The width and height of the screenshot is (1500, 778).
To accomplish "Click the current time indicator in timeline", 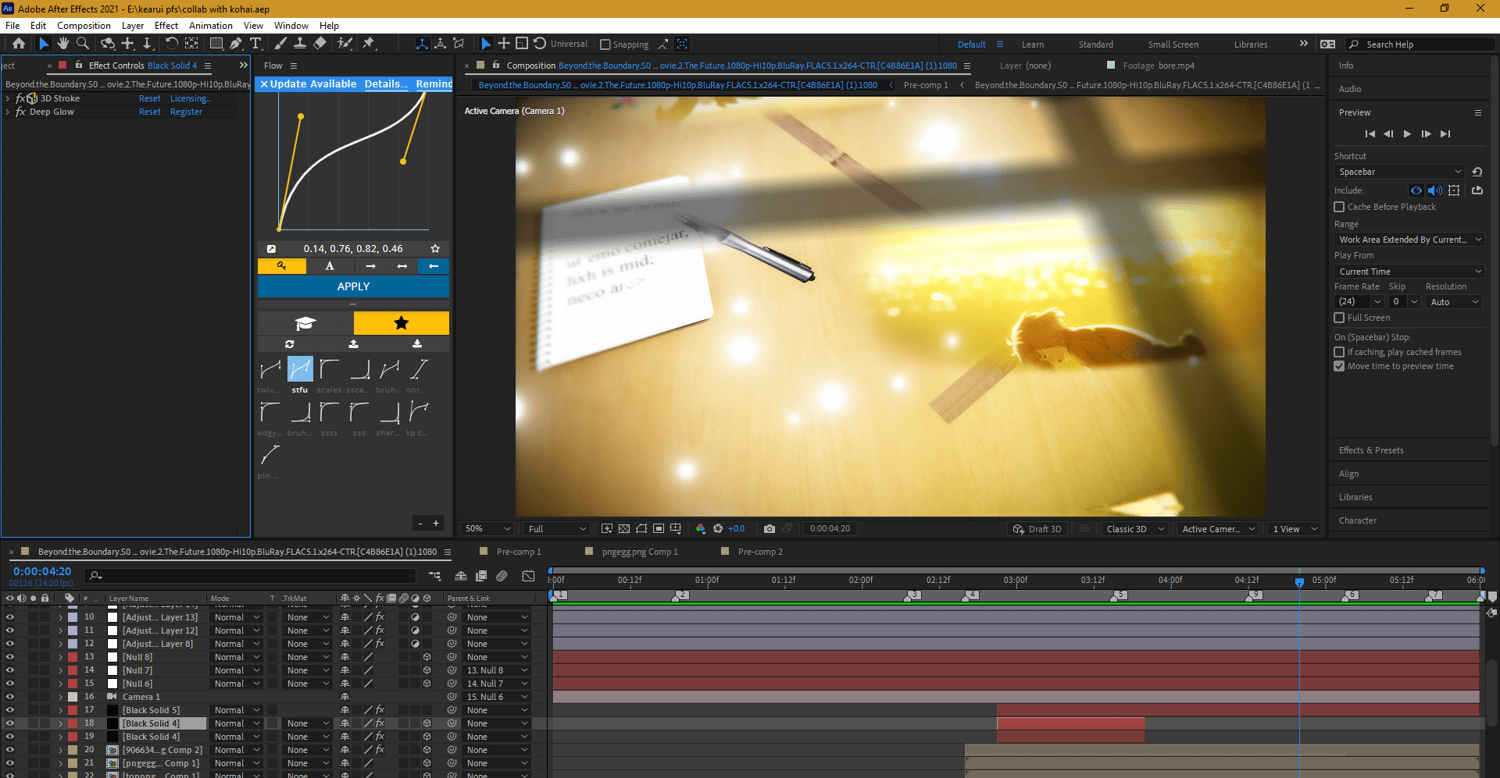I will tap(1300, 582).
